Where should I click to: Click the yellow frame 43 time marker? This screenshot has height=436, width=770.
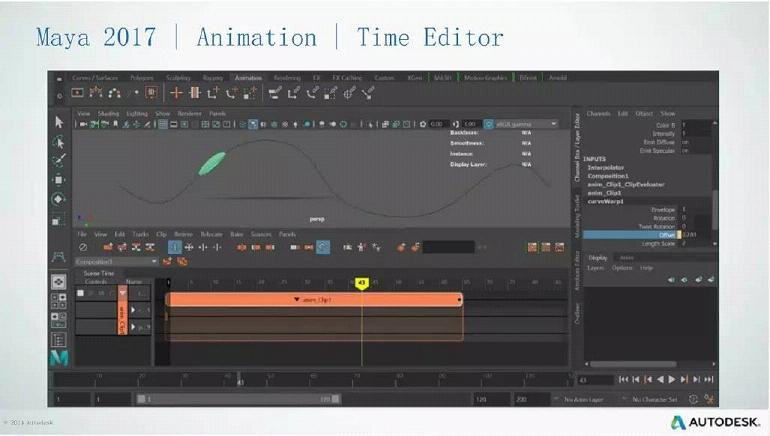(x=361, y=283)
